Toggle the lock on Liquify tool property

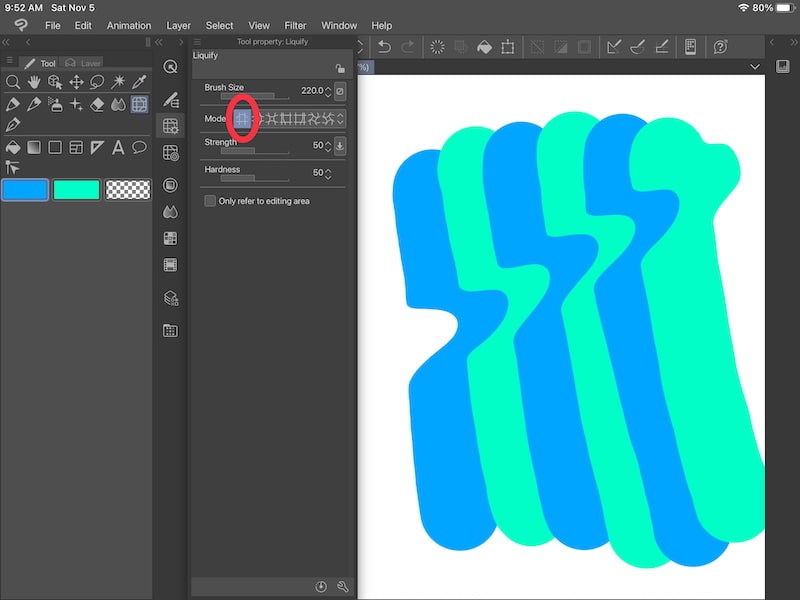click(340, 68)
